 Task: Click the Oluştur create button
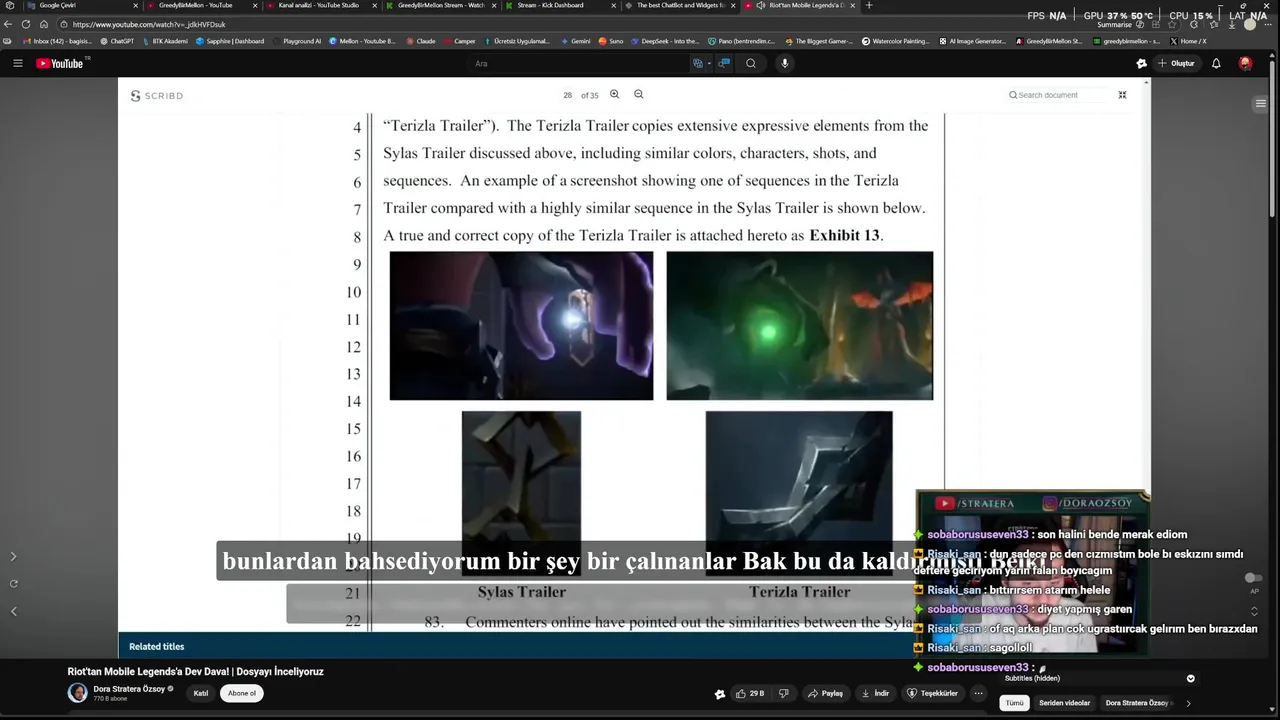(x=1177, y=63)
